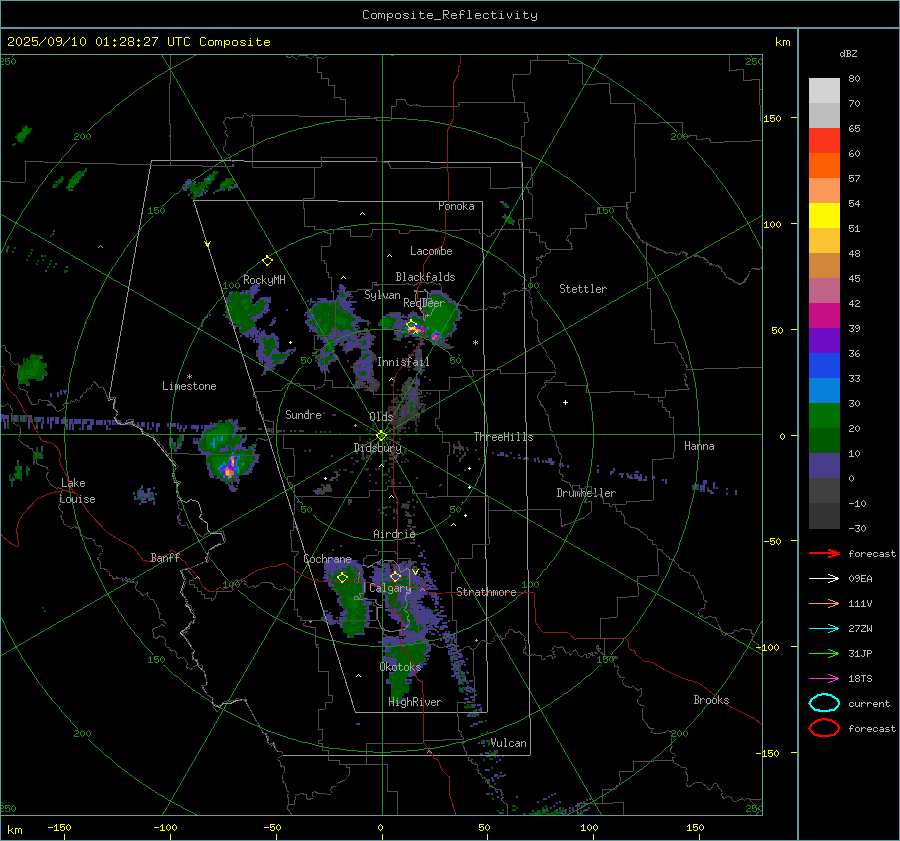Select the Vulcan city label
This screenshot has height=841, width=900.
click(x=508, y=743)
